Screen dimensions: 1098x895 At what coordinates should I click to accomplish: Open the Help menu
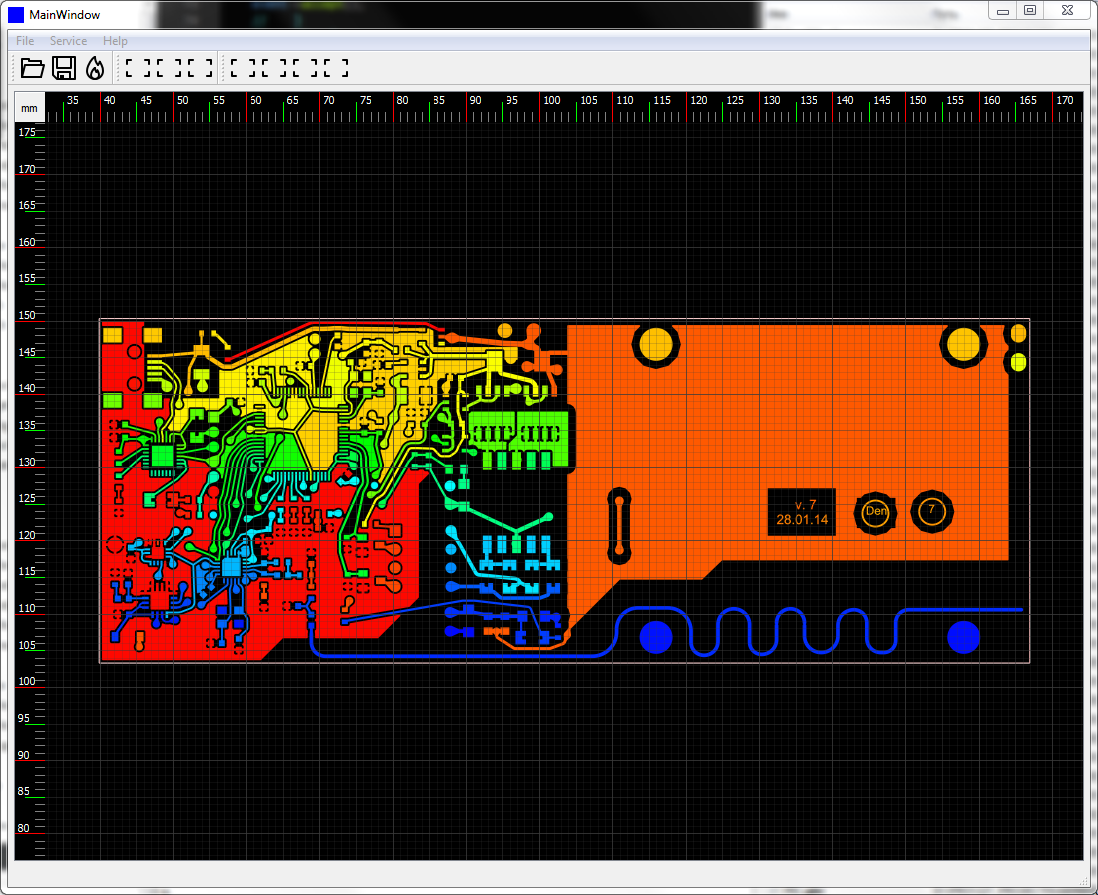(116, 41)
